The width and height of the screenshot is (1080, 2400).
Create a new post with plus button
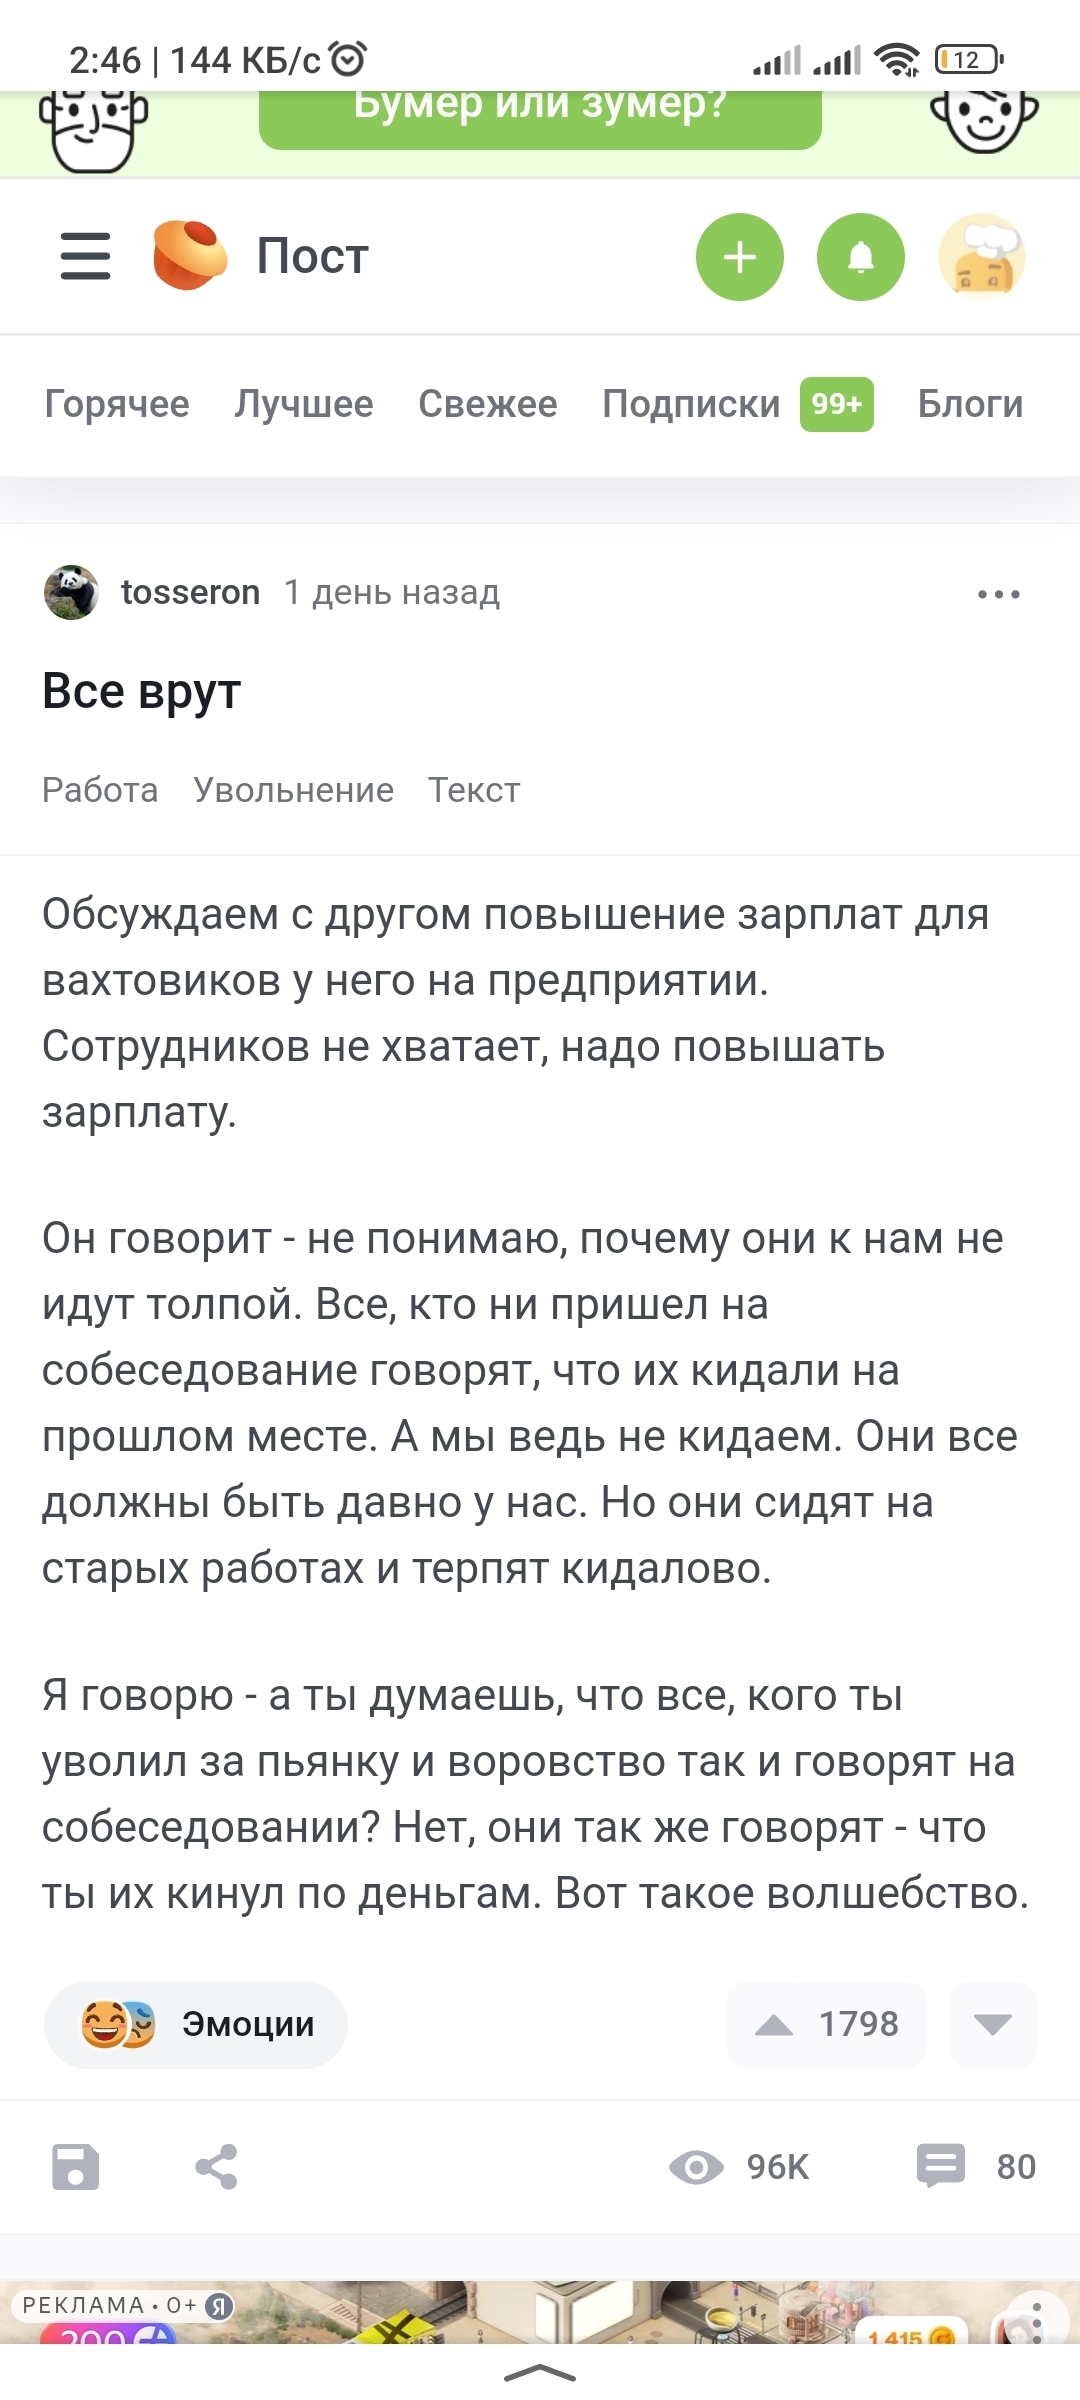coord(740,257)
